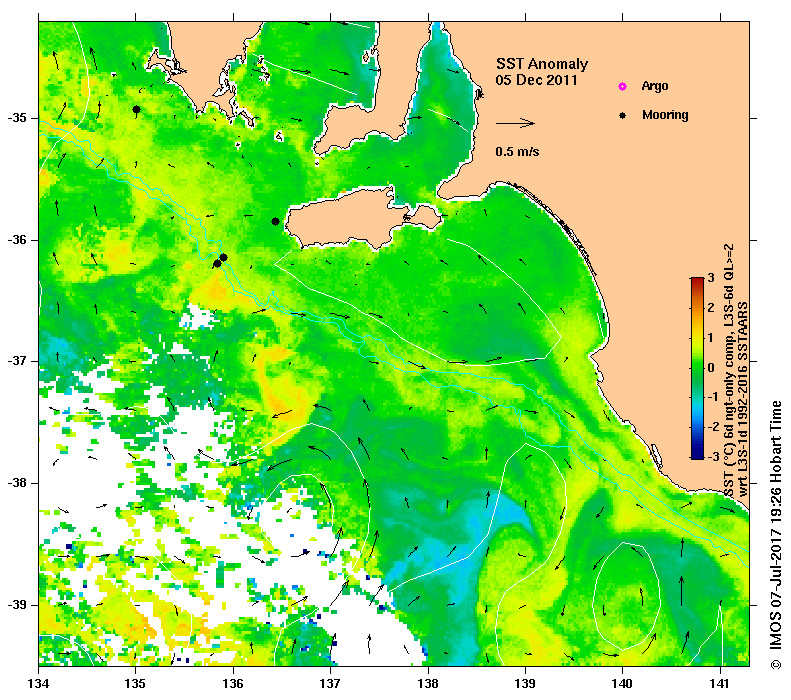Click colorbar tick value 2
Screen dimensions: 791x700
(x=711, y=308)
